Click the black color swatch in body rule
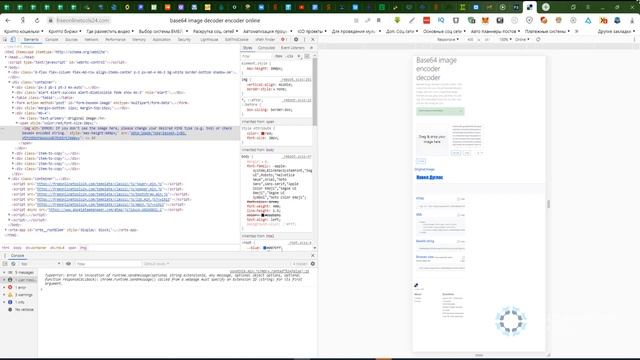640x360 pixels. pos(263,215)
